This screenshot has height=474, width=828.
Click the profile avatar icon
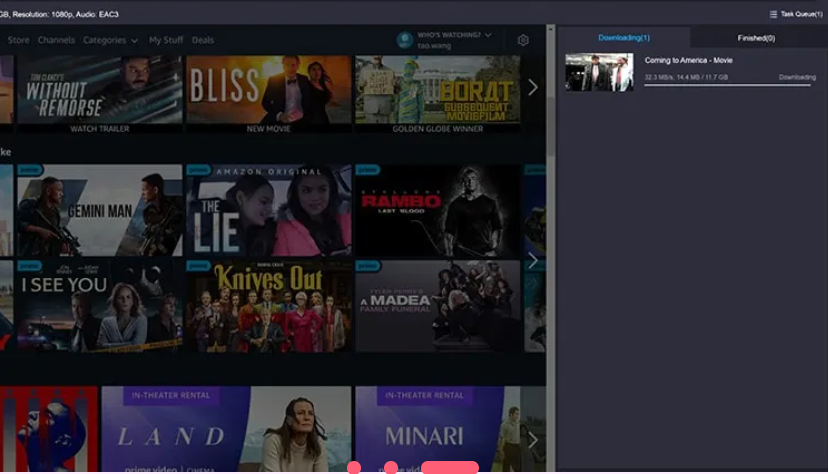[x=404, y=40]
